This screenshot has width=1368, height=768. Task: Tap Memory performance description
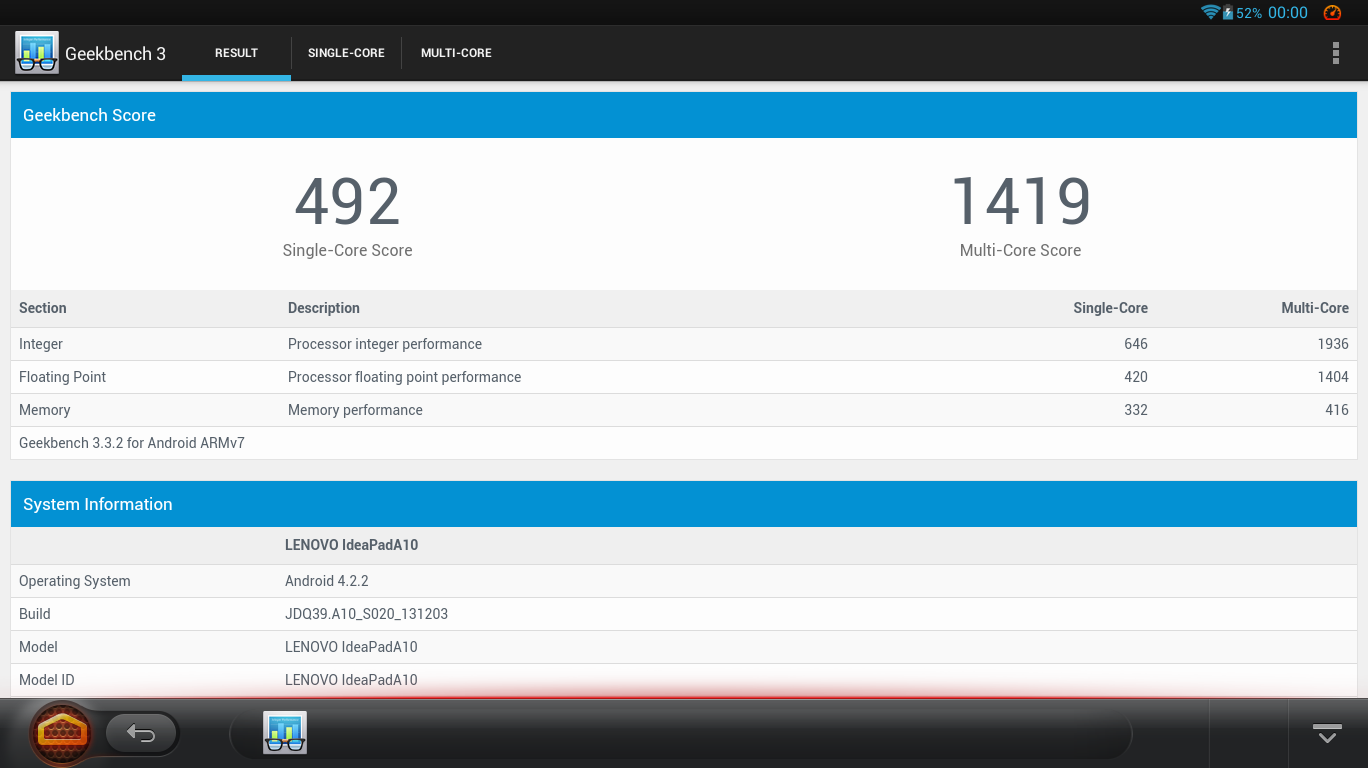point(355,410)
